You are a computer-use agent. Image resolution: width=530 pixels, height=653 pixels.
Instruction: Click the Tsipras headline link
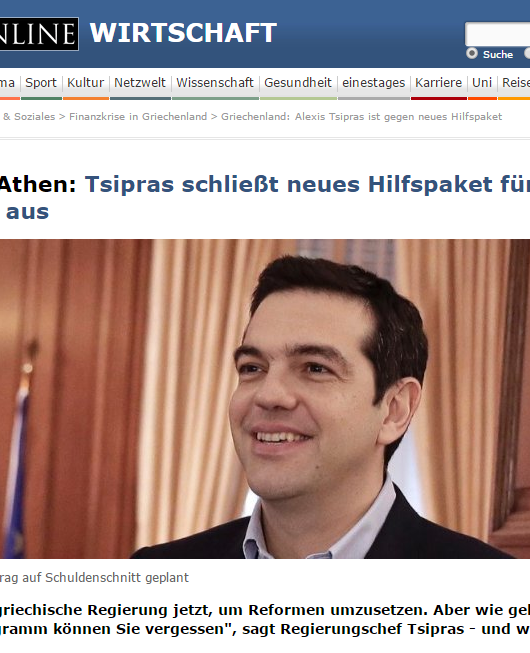tap(264, 197)
